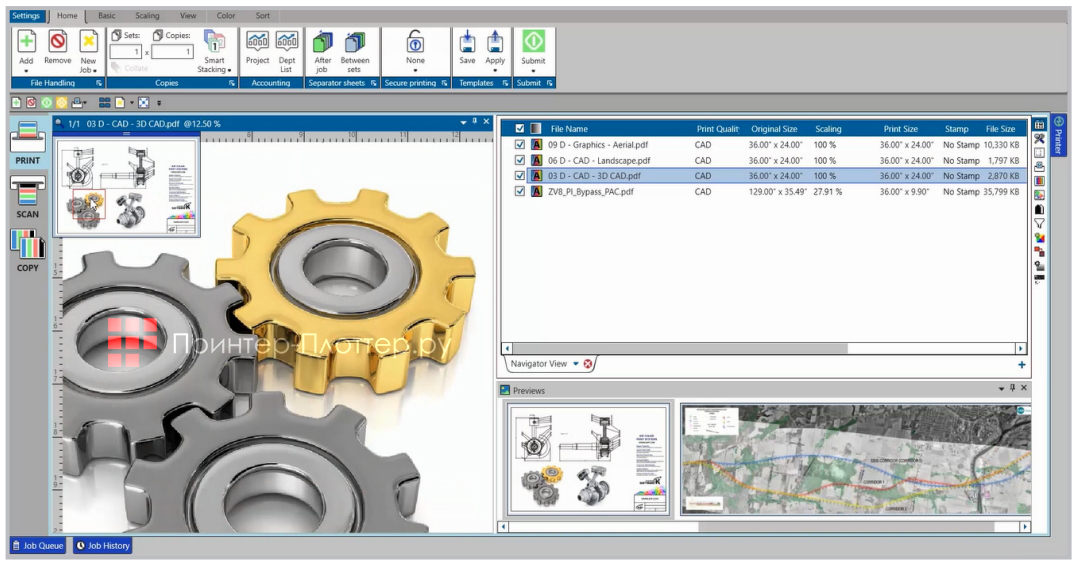This screenshot has width=1075, height=564.
Task: Start a New Job
Action: point(88,42)
